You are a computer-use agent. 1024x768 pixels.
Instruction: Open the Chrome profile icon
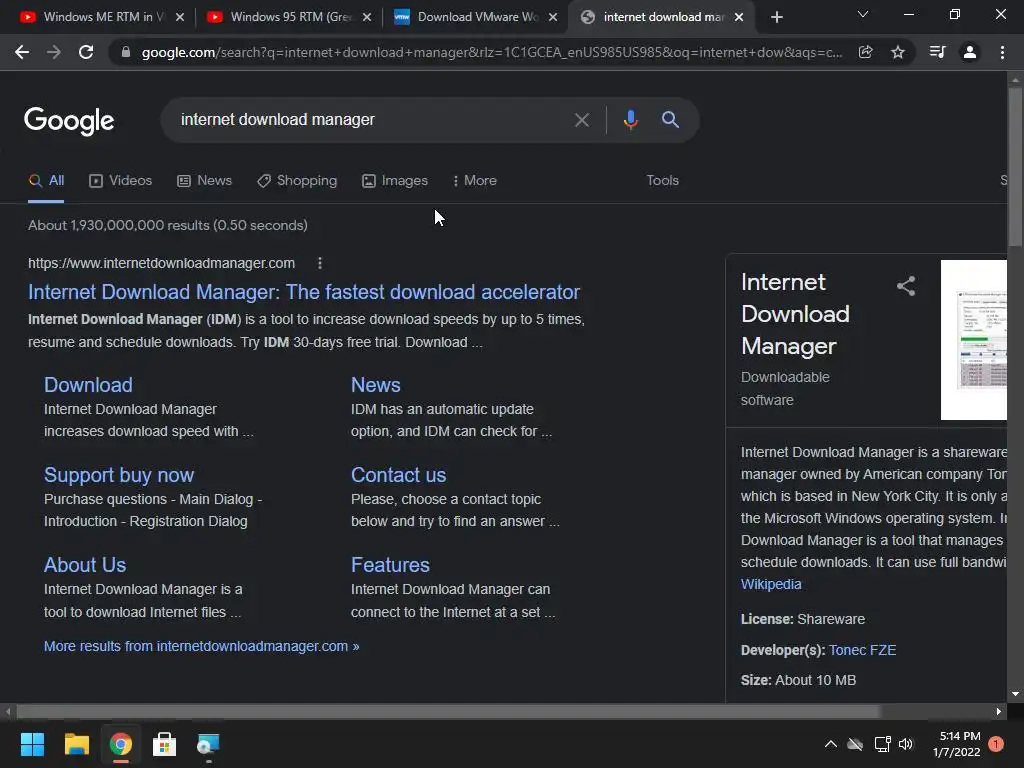pos(970,52)
